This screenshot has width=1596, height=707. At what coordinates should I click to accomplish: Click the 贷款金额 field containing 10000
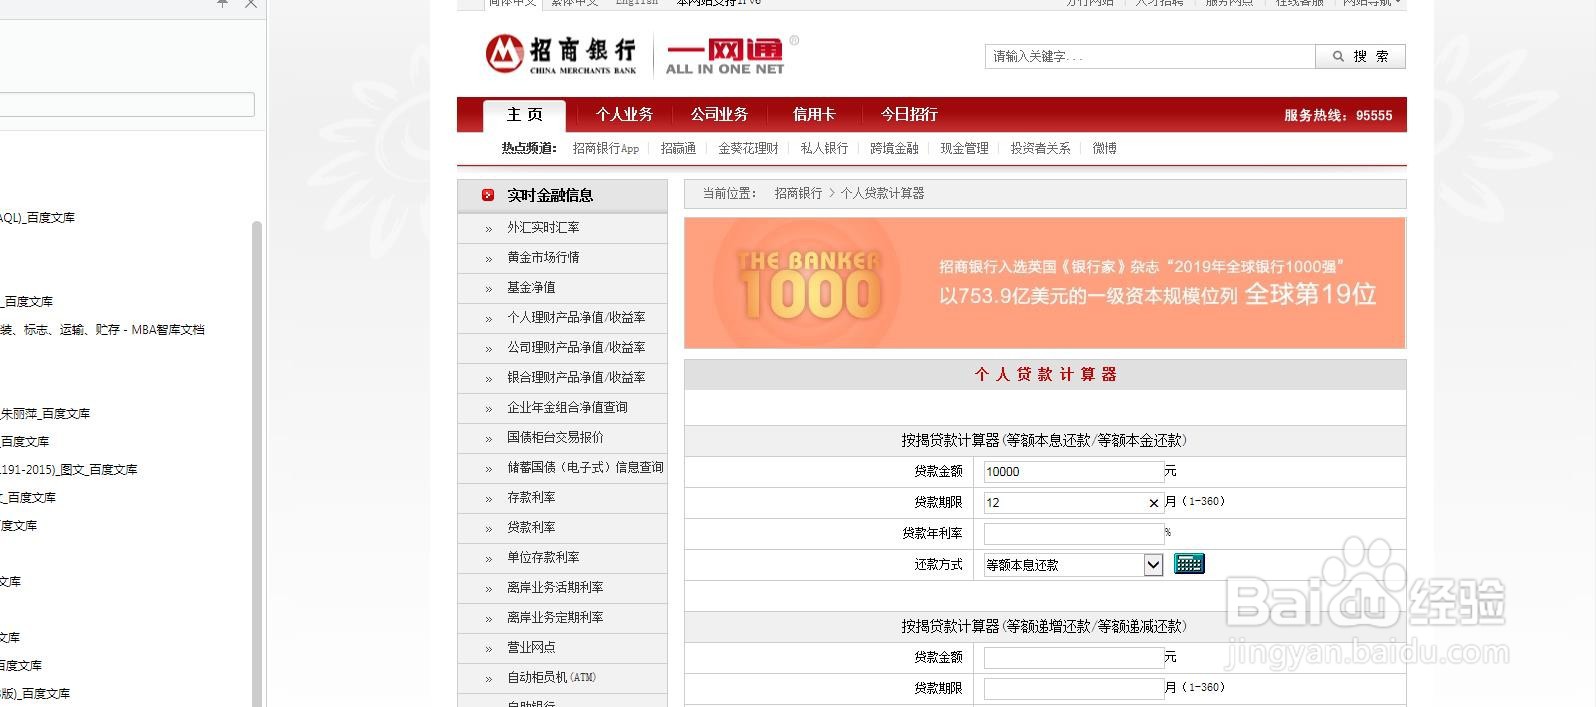[1073, 472]
